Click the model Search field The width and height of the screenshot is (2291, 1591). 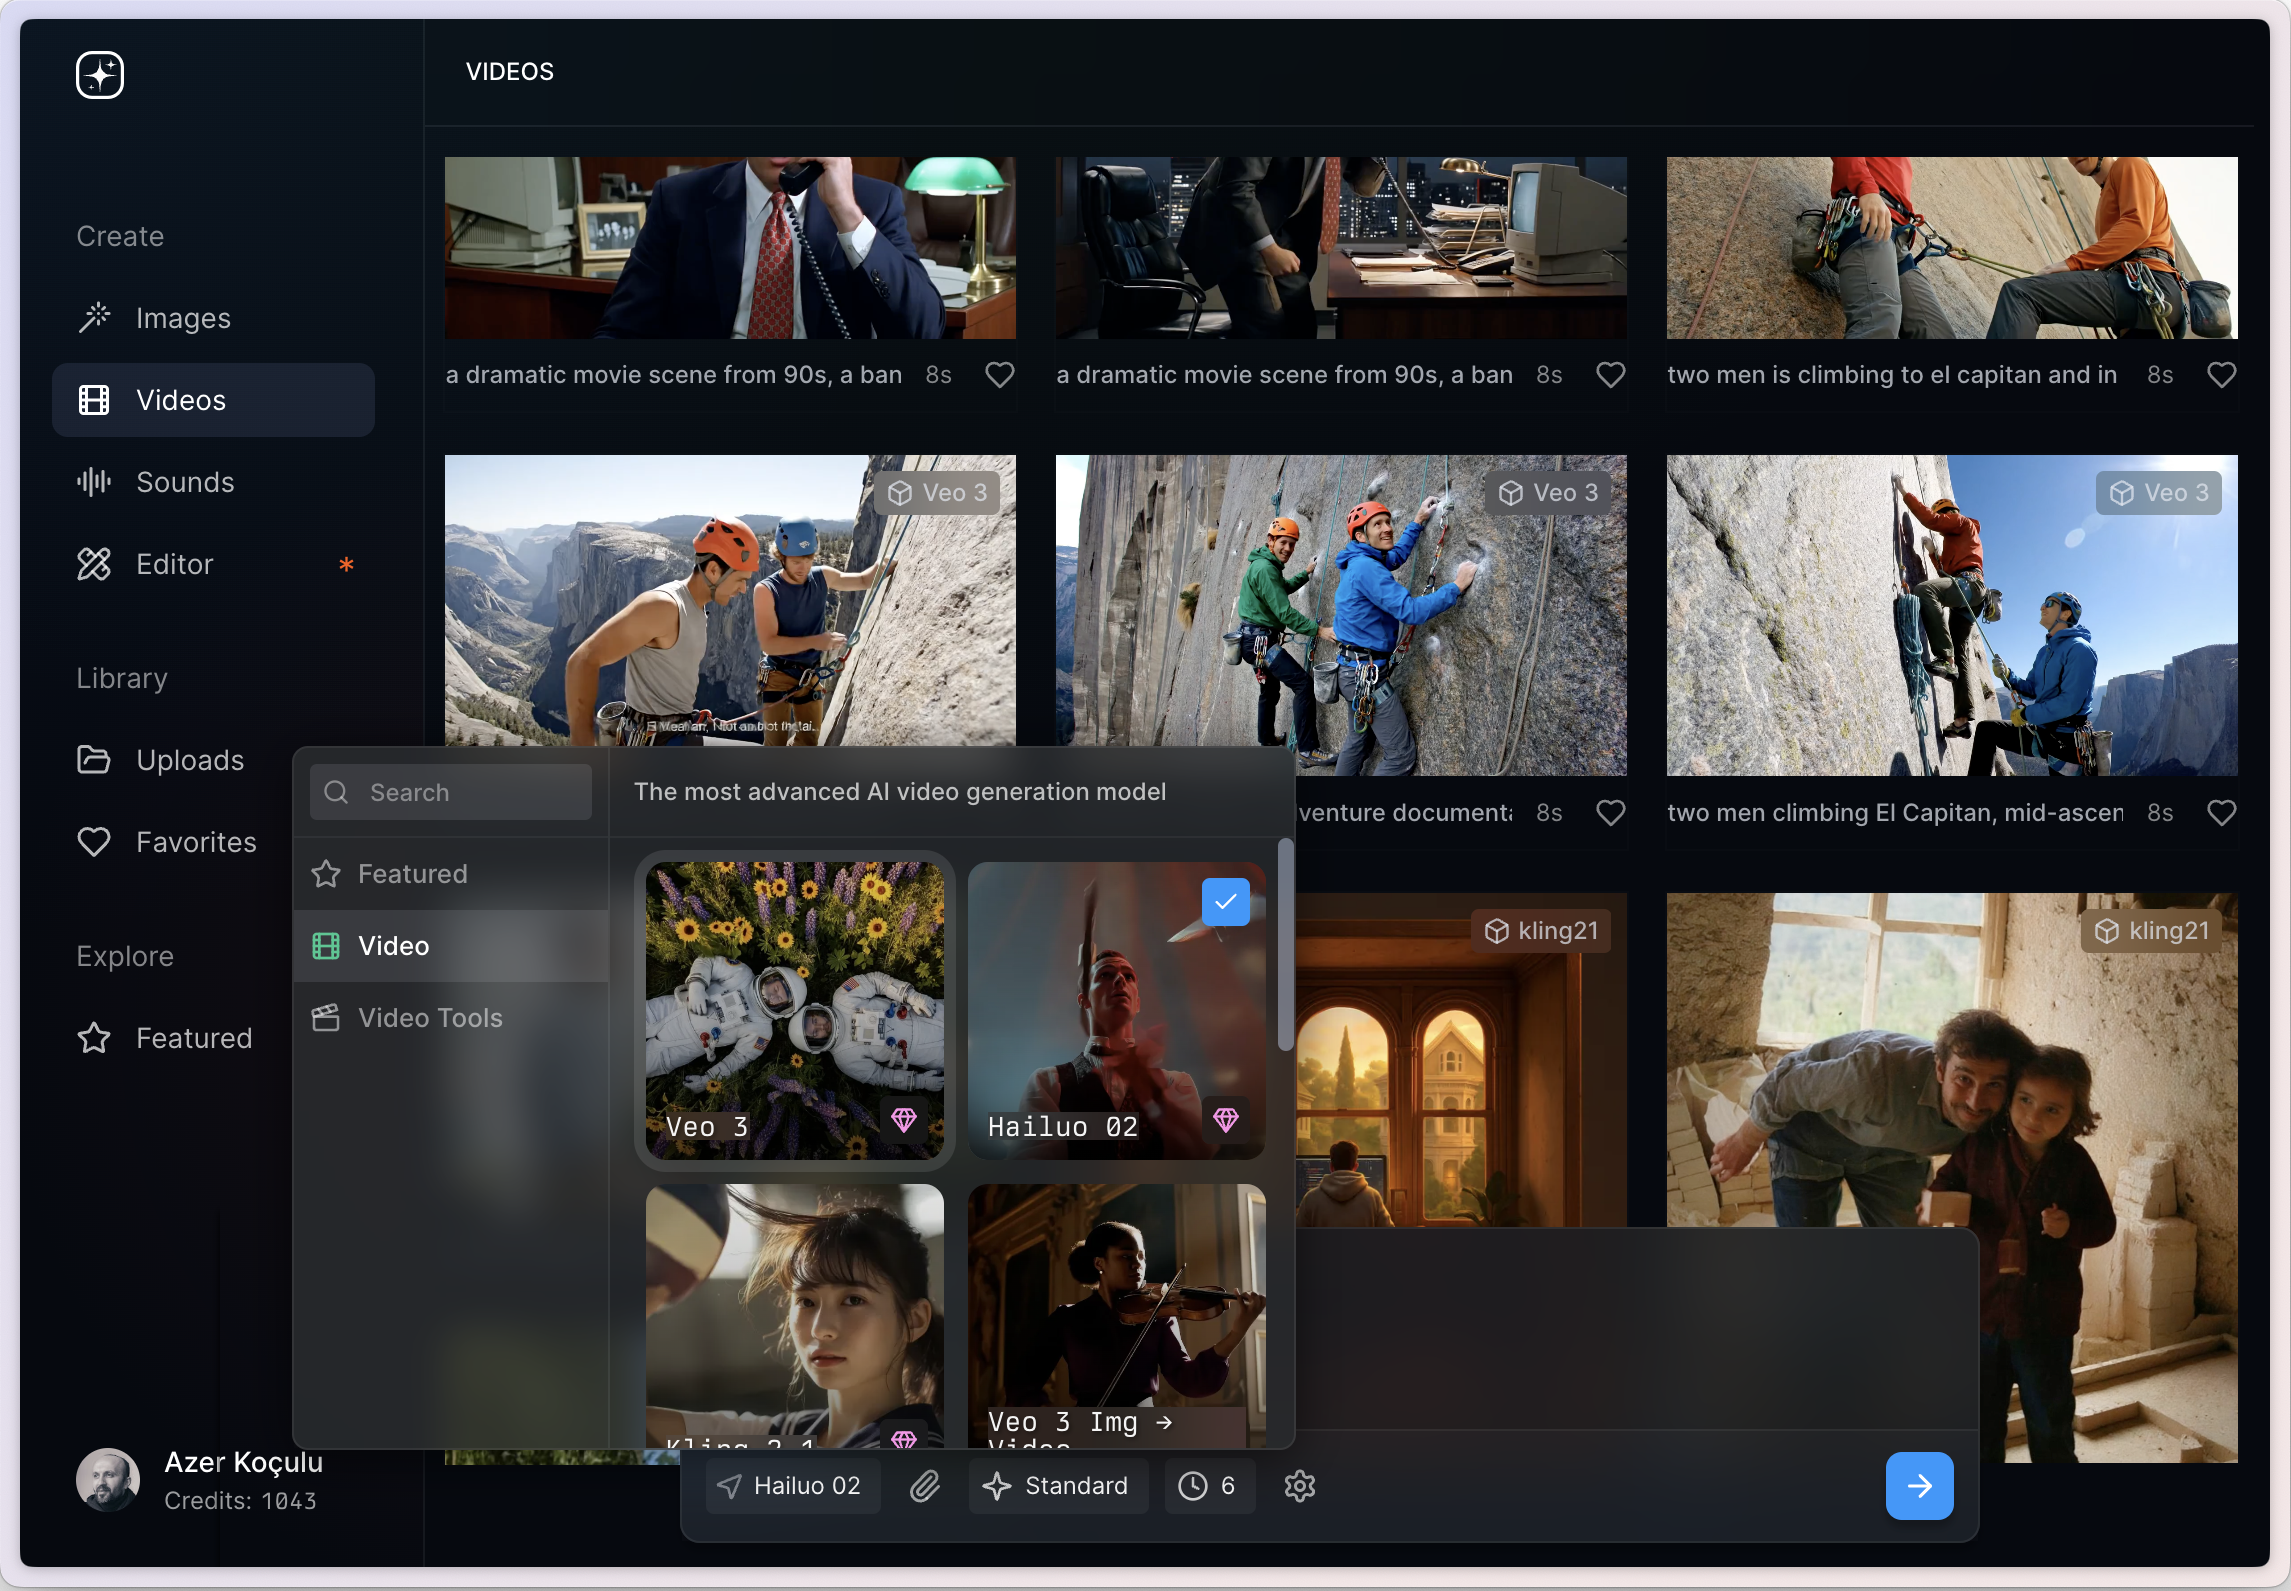point(451,792)
